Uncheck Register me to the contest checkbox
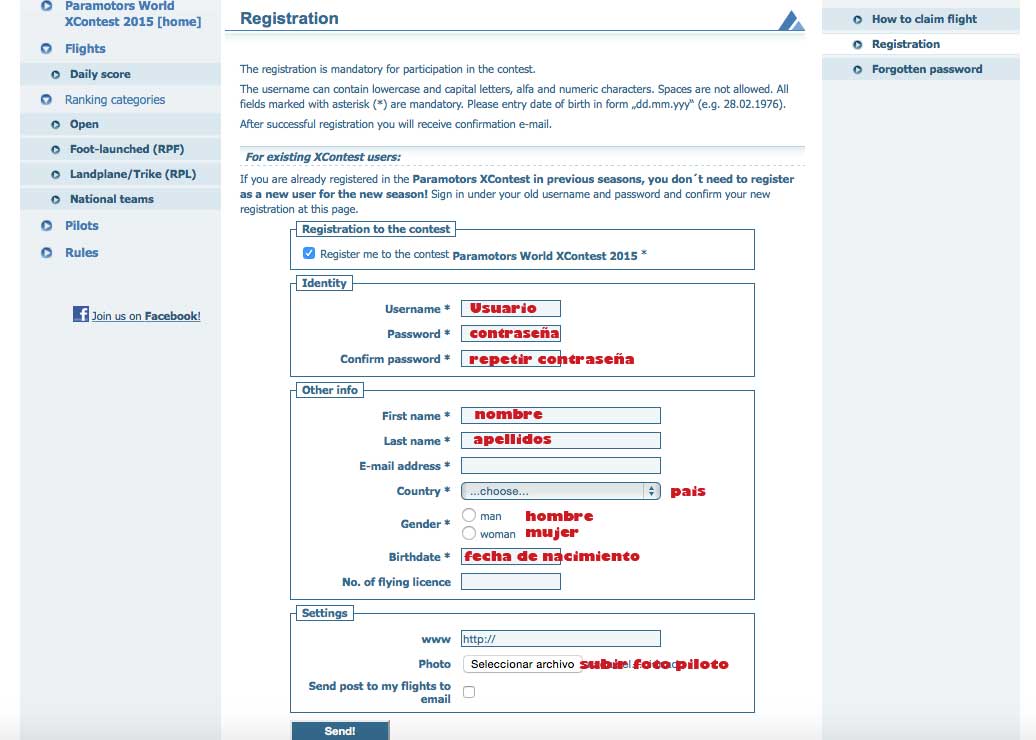 coord(309,254)
